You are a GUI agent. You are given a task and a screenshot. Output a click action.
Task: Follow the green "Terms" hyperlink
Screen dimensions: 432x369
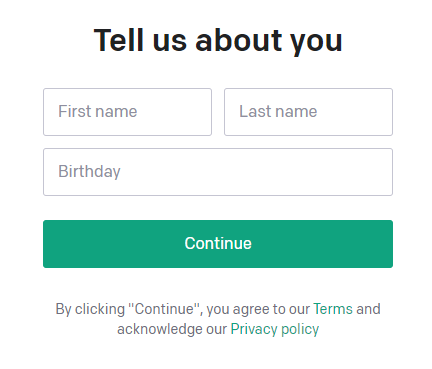333,309
